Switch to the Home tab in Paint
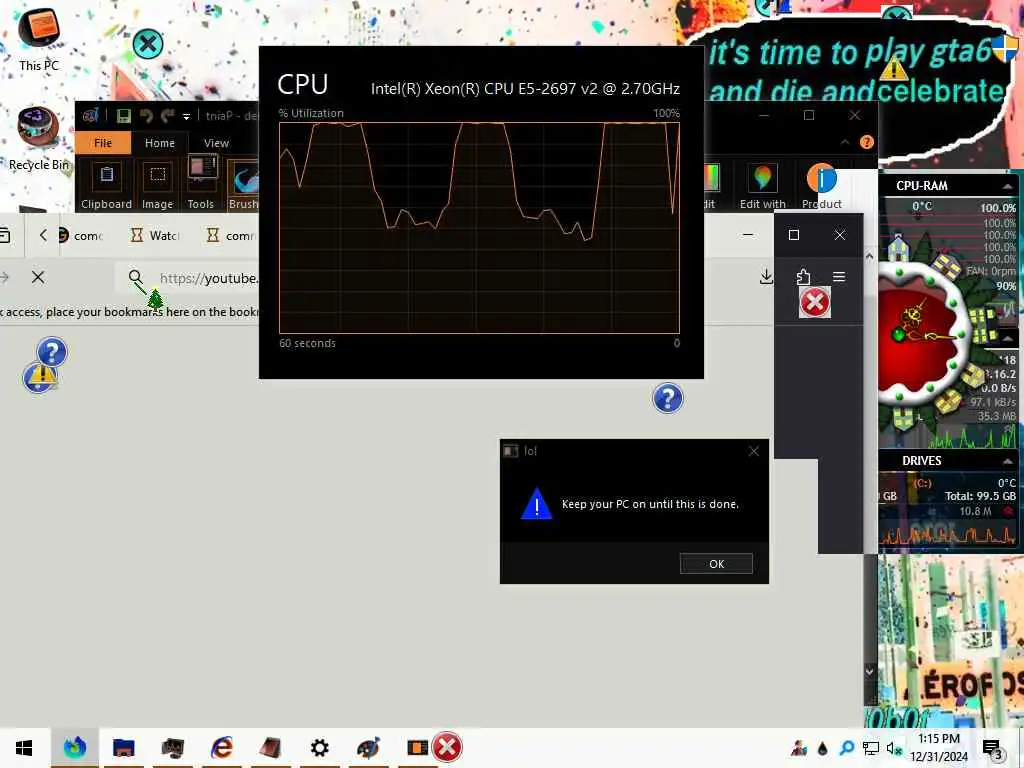 (160, 143)
